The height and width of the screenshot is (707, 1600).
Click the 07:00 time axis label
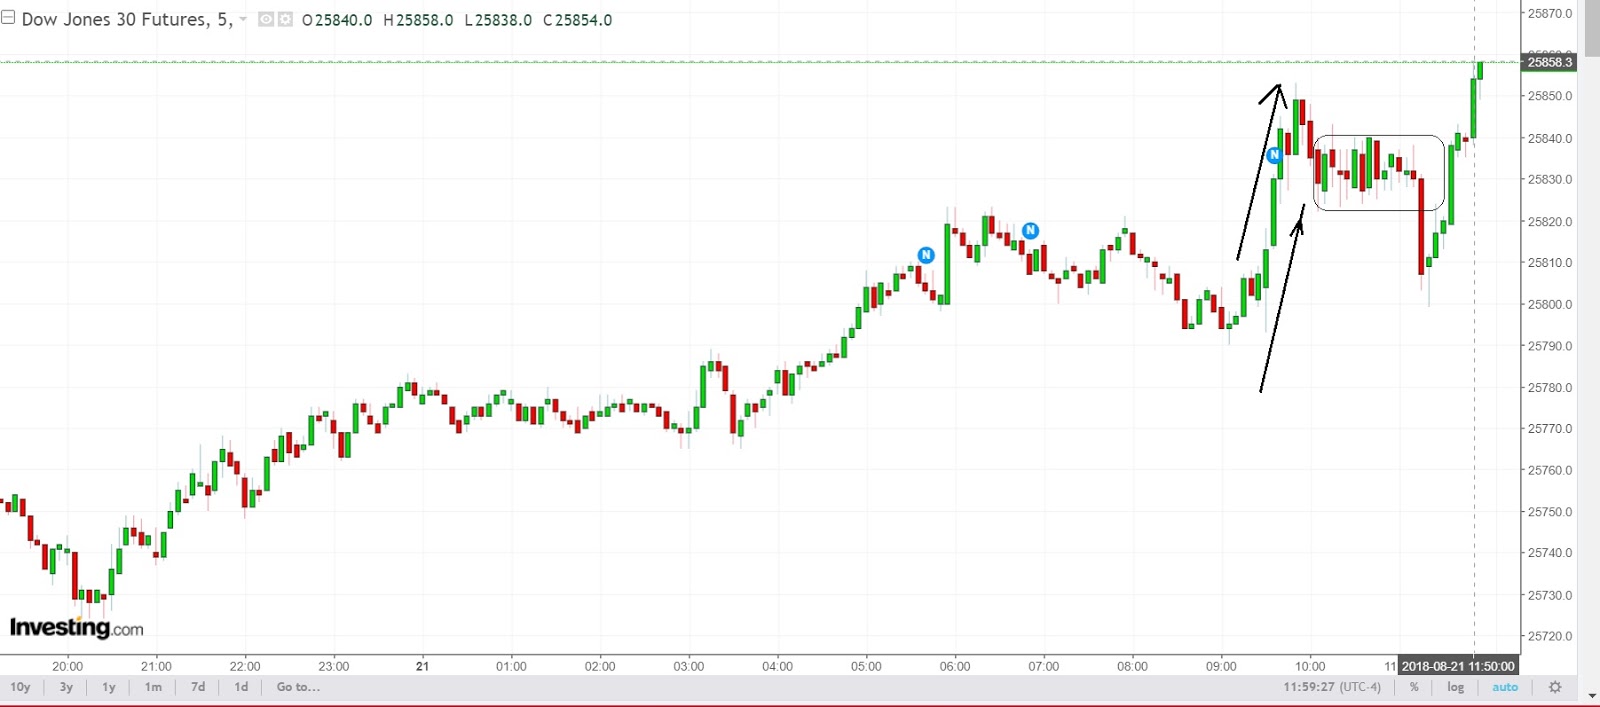click(x=1044, y=666)
